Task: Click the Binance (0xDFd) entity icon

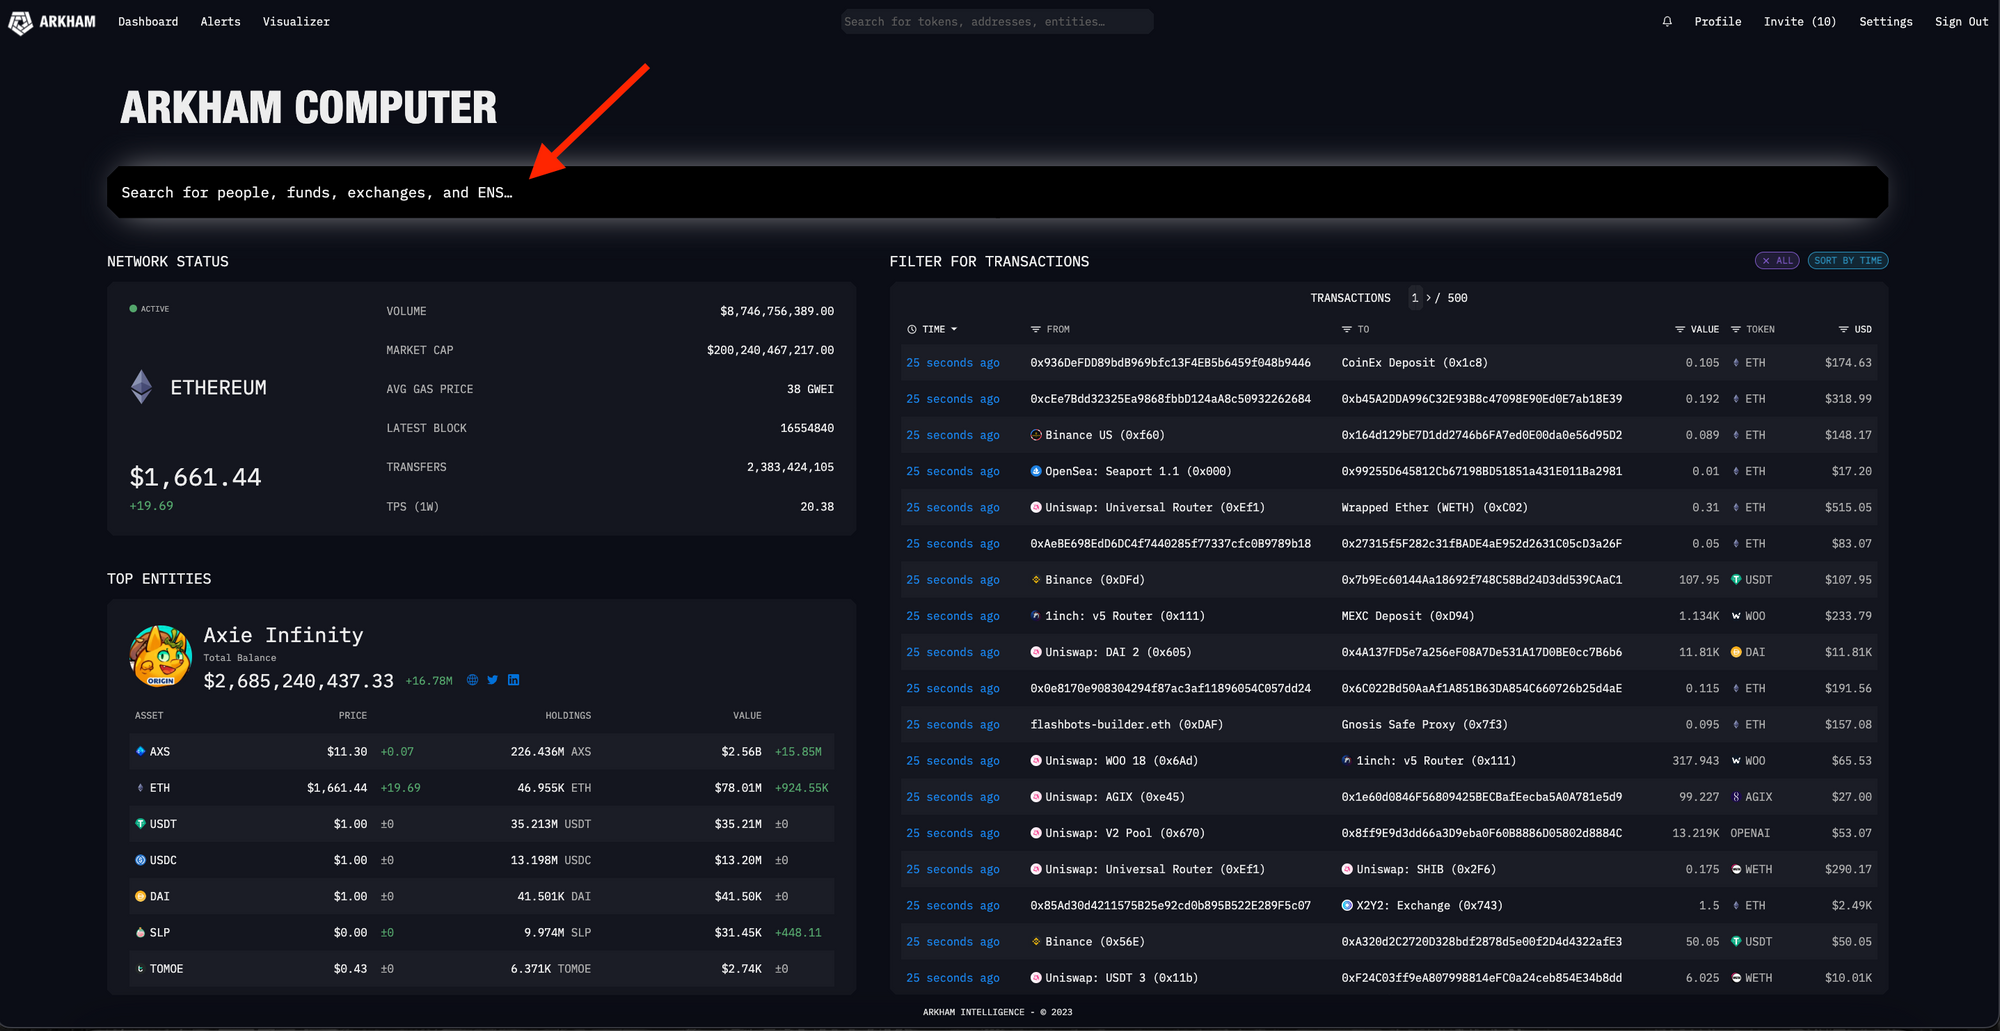Action: pyautogui.click(x=1036, y=580)
